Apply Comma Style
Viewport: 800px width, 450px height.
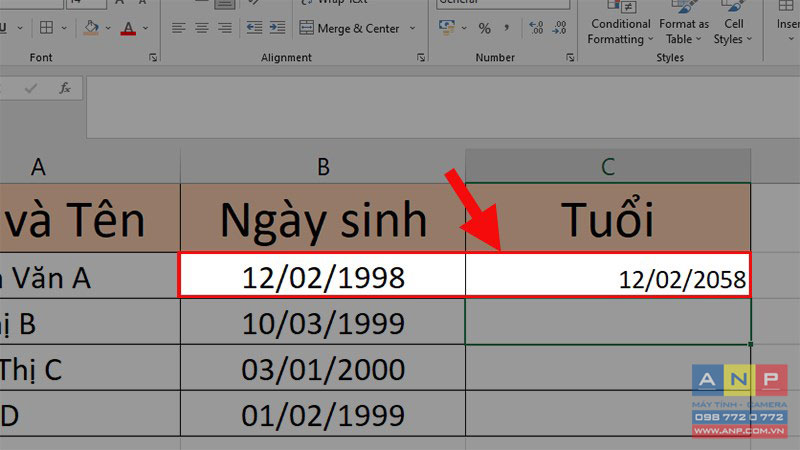(x=507, y=28)
